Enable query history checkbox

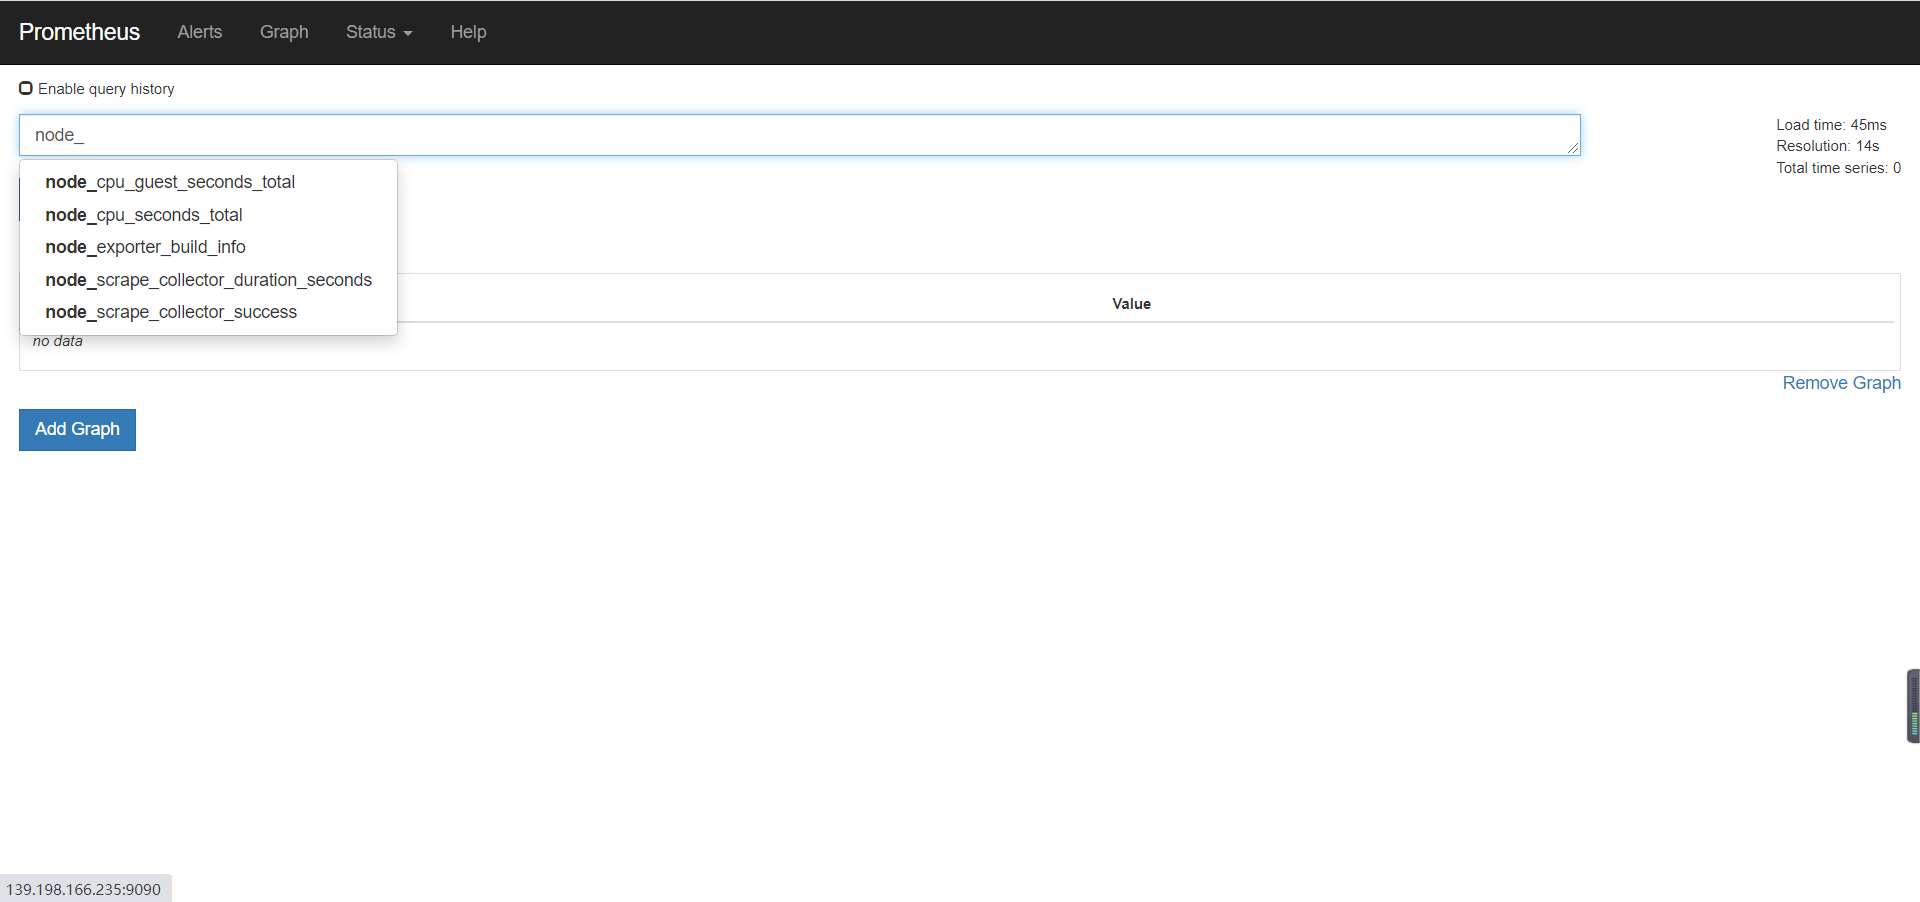click(26, 88)
